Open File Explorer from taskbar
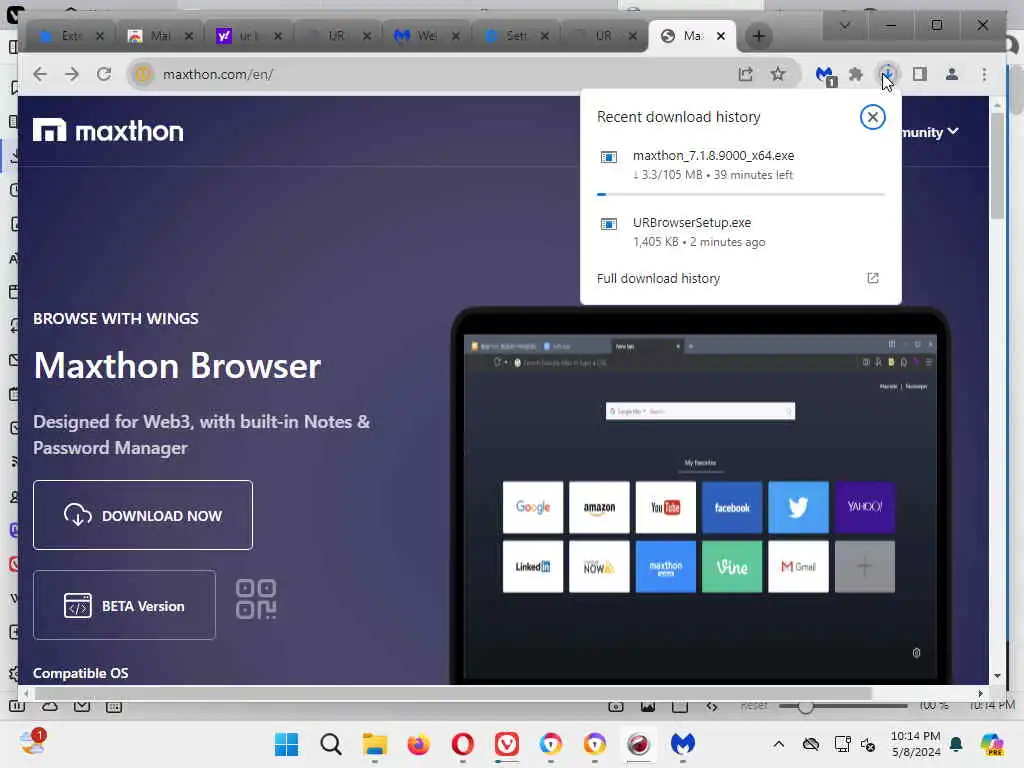The width and height of the screenshot is (1024, 768). (375, 744)
